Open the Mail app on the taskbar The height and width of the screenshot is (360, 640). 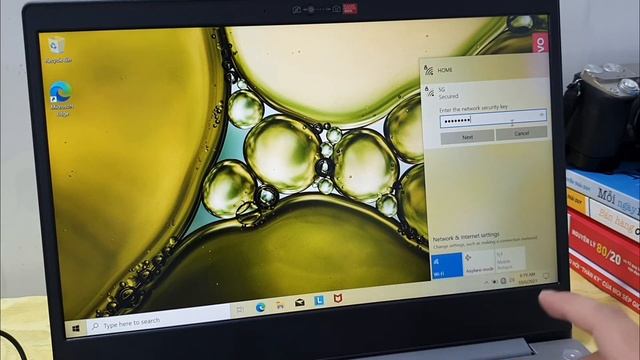coord(300,302)
